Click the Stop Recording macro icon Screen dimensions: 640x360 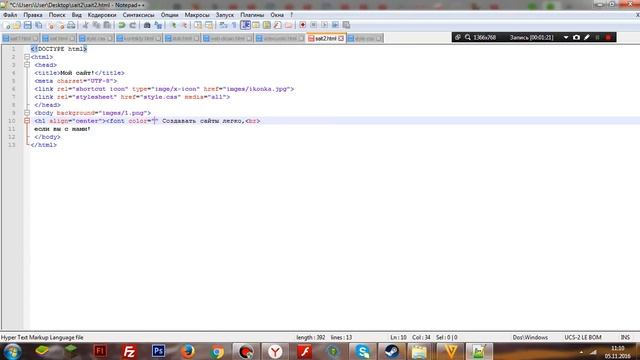point(313,25)
